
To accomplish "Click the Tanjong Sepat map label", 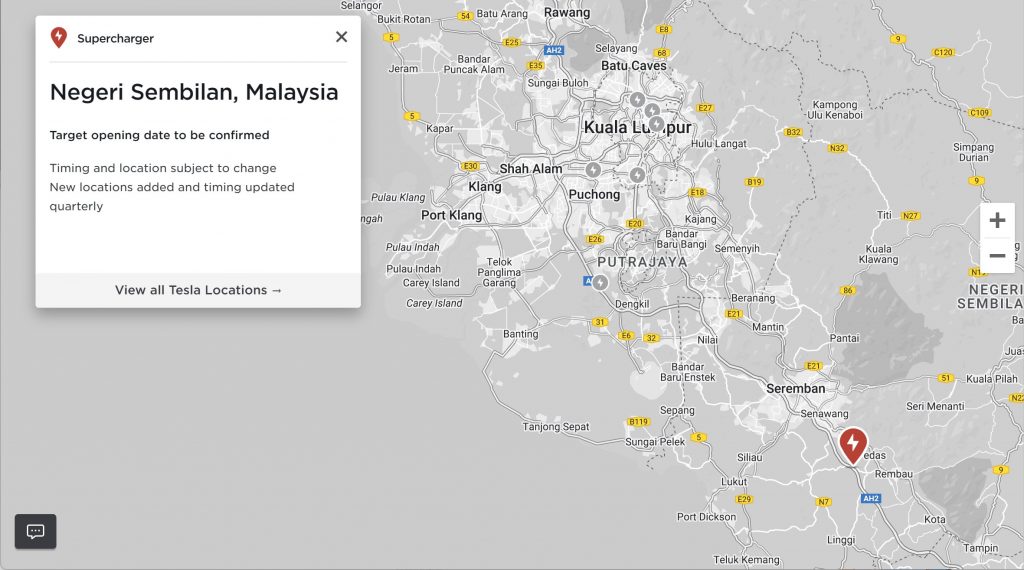I will (x=556, y=427).
